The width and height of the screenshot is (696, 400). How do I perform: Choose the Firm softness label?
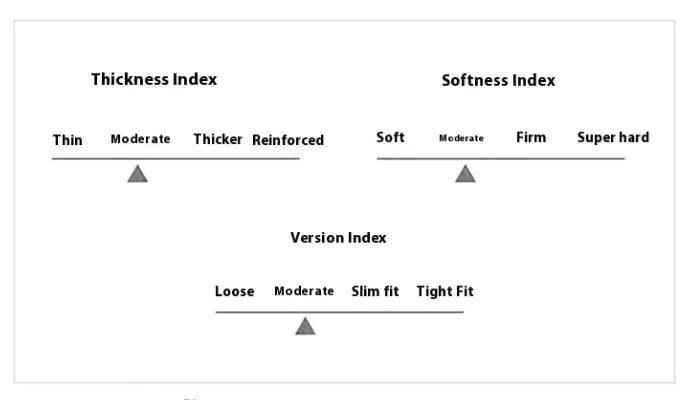531,137
